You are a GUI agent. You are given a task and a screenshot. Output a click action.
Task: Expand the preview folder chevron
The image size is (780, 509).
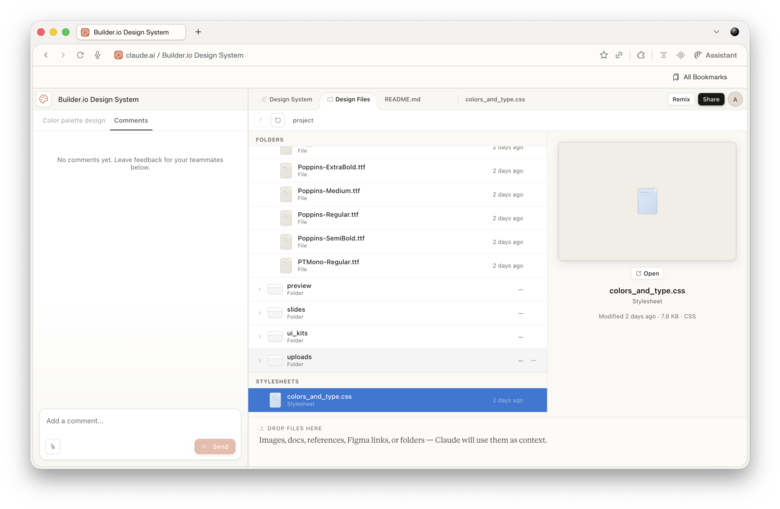click(260, 289)
